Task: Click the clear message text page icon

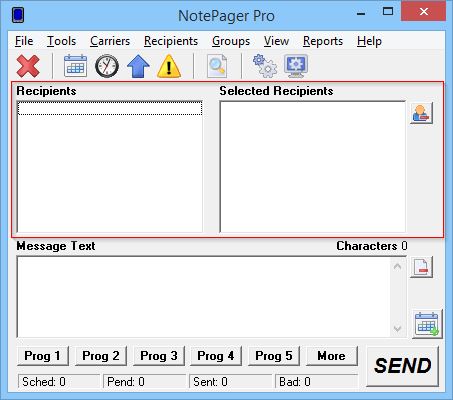Action: point(421,267)
